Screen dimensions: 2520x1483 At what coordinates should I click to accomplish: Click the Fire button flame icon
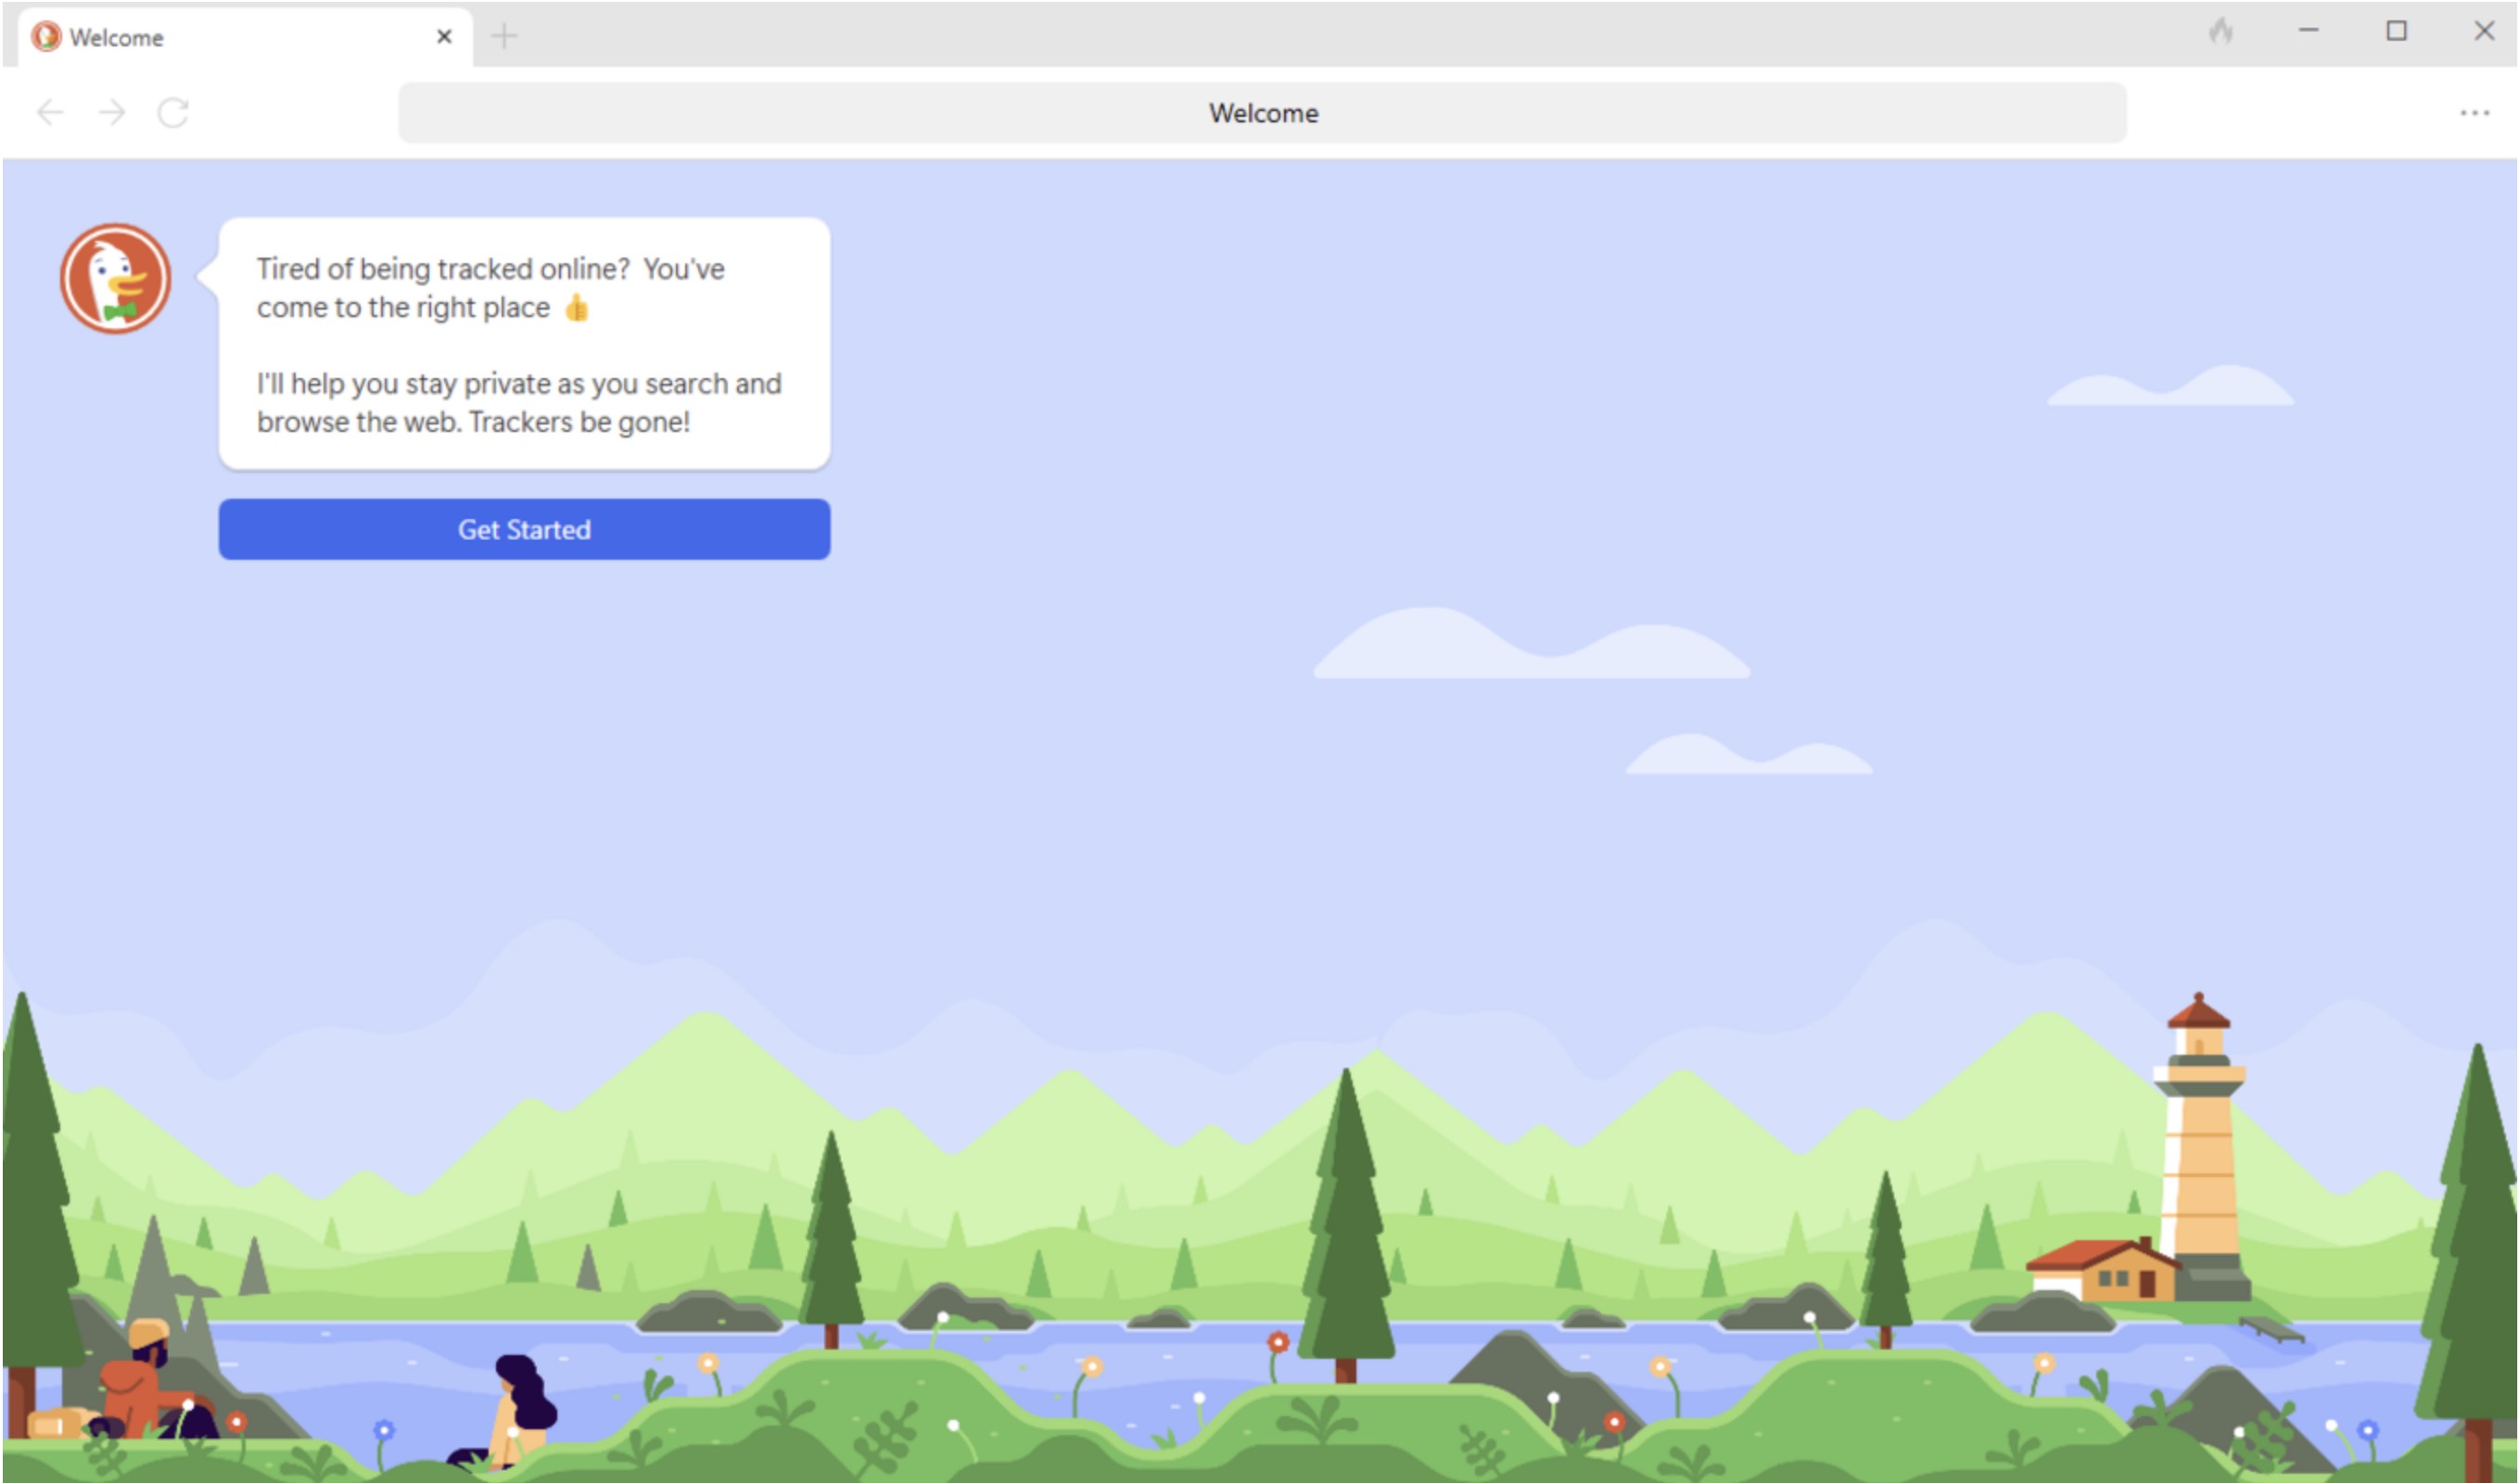(2220, 32)
